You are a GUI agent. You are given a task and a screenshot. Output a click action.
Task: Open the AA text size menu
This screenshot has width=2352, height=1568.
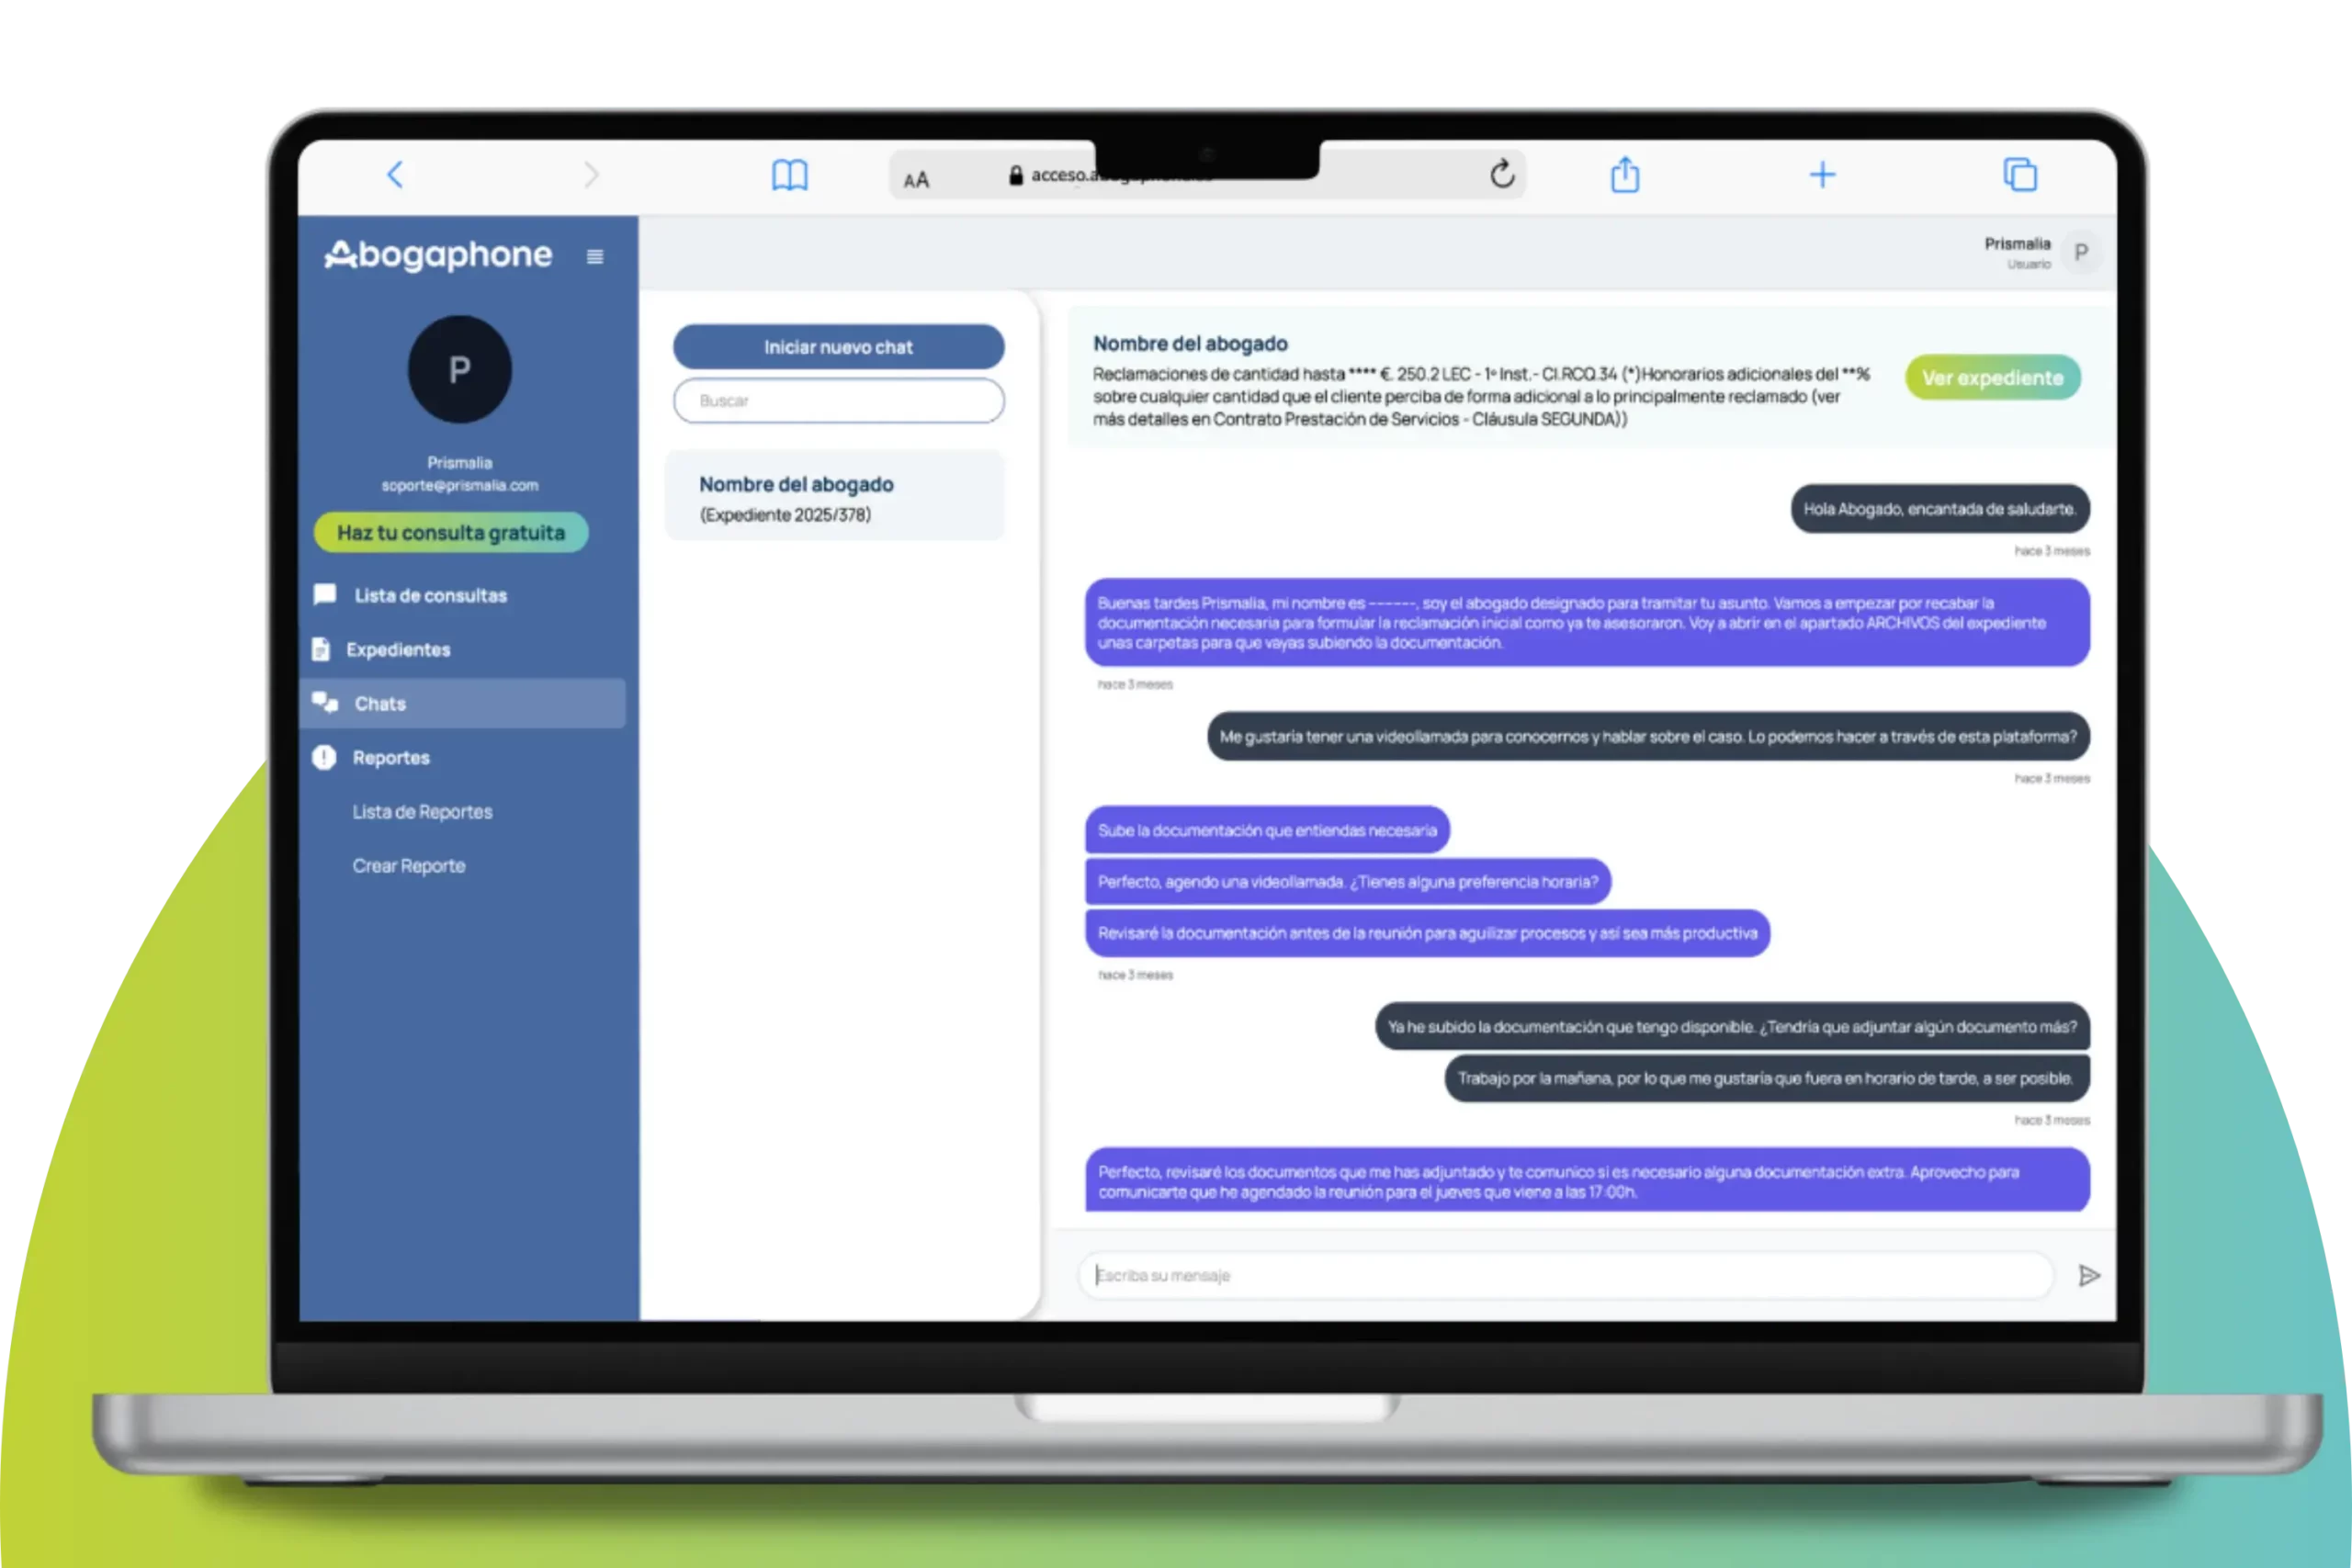point(915,178)
